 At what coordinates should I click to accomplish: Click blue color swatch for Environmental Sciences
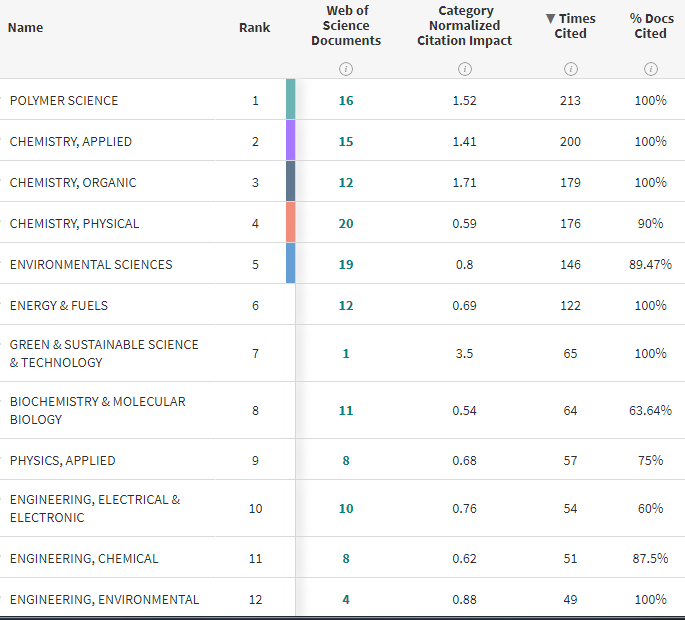click(290, 264)
